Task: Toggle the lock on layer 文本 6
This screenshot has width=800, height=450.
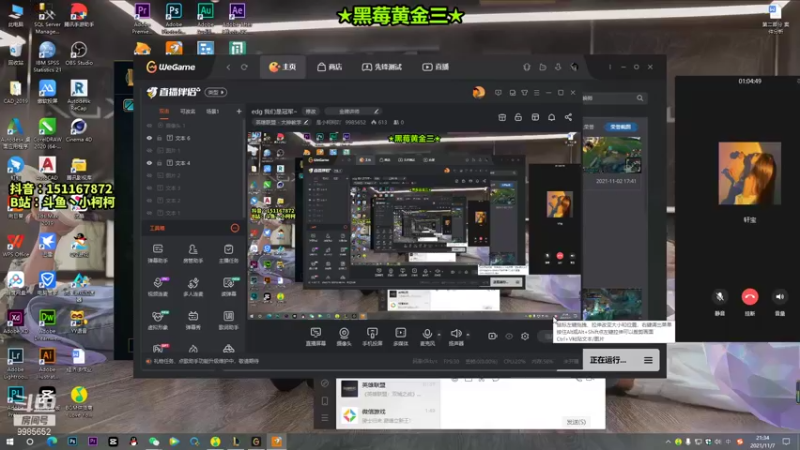Action: 159,138
